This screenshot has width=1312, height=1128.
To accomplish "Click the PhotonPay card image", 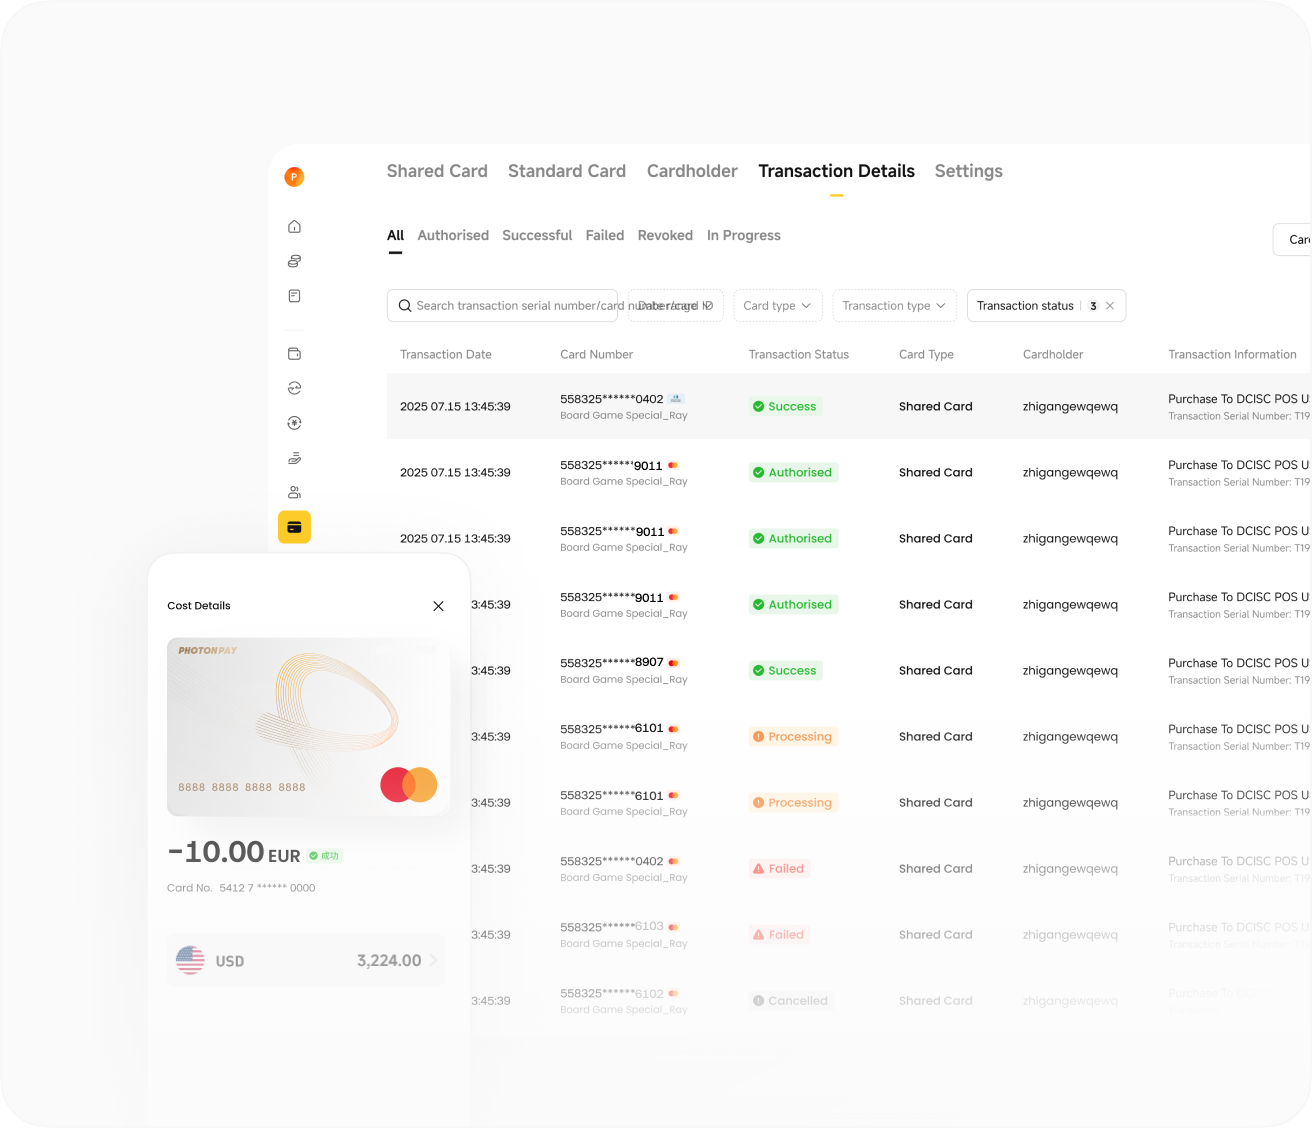I will [308, 727].
